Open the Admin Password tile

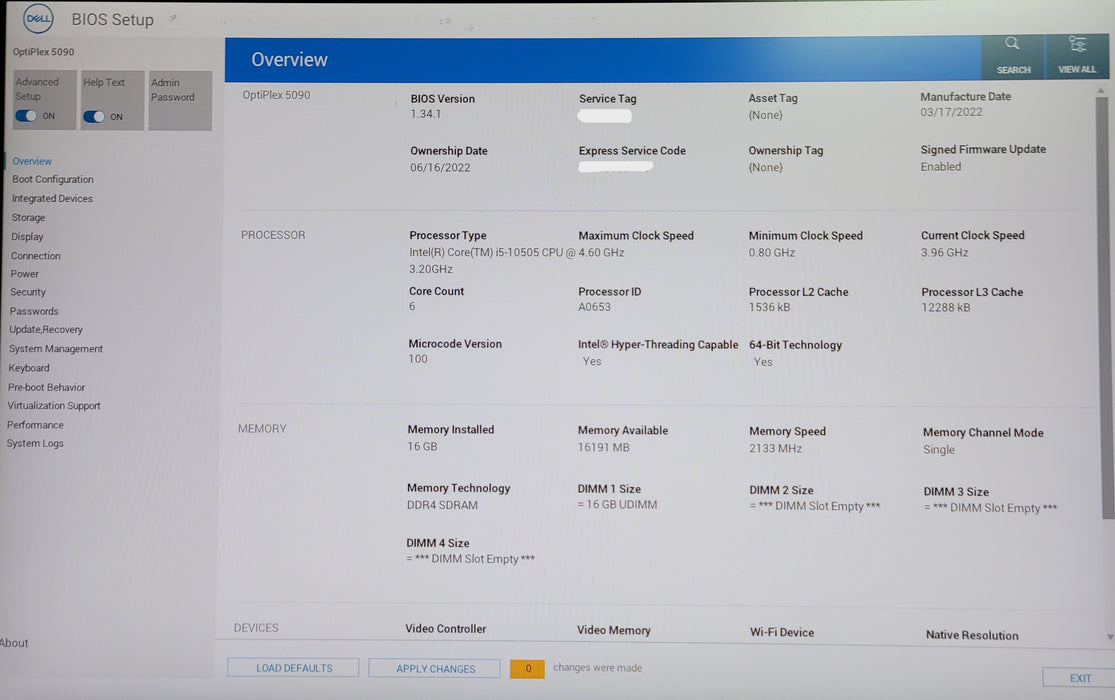(180, 100)
